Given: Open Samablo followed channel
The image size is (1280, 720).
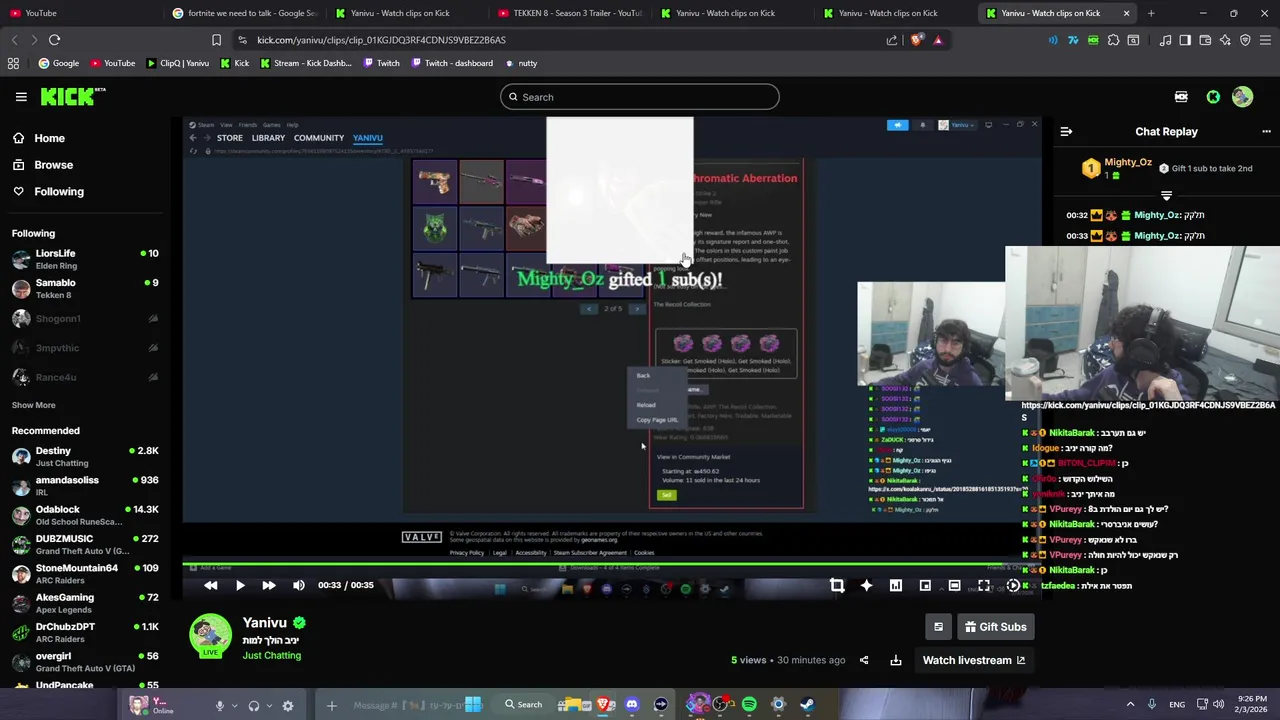Looking at the screenshot, I should click(x=85, y=288).
